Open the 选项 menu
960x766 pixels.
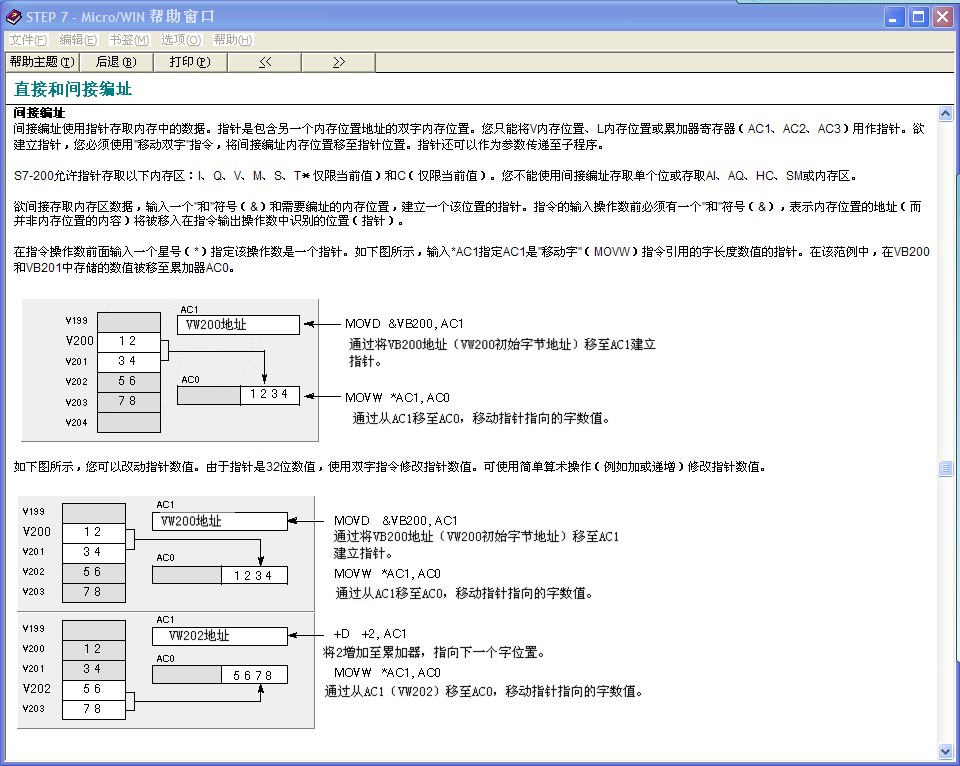tap(181, 40)
